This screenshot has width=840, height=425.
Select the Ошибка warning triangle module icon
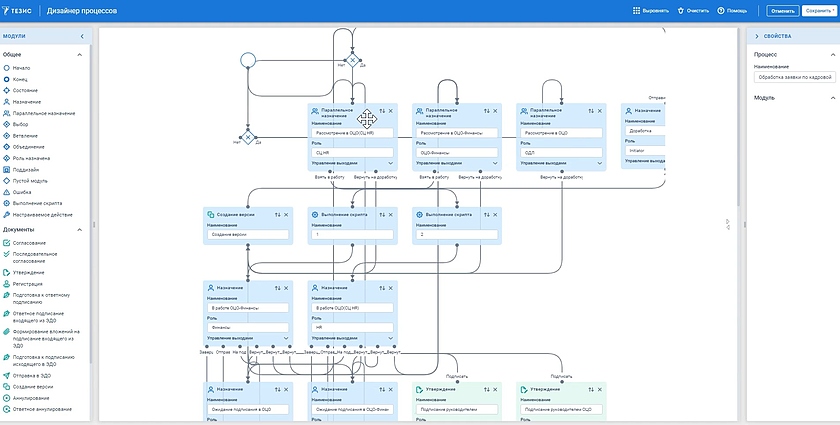7,192
